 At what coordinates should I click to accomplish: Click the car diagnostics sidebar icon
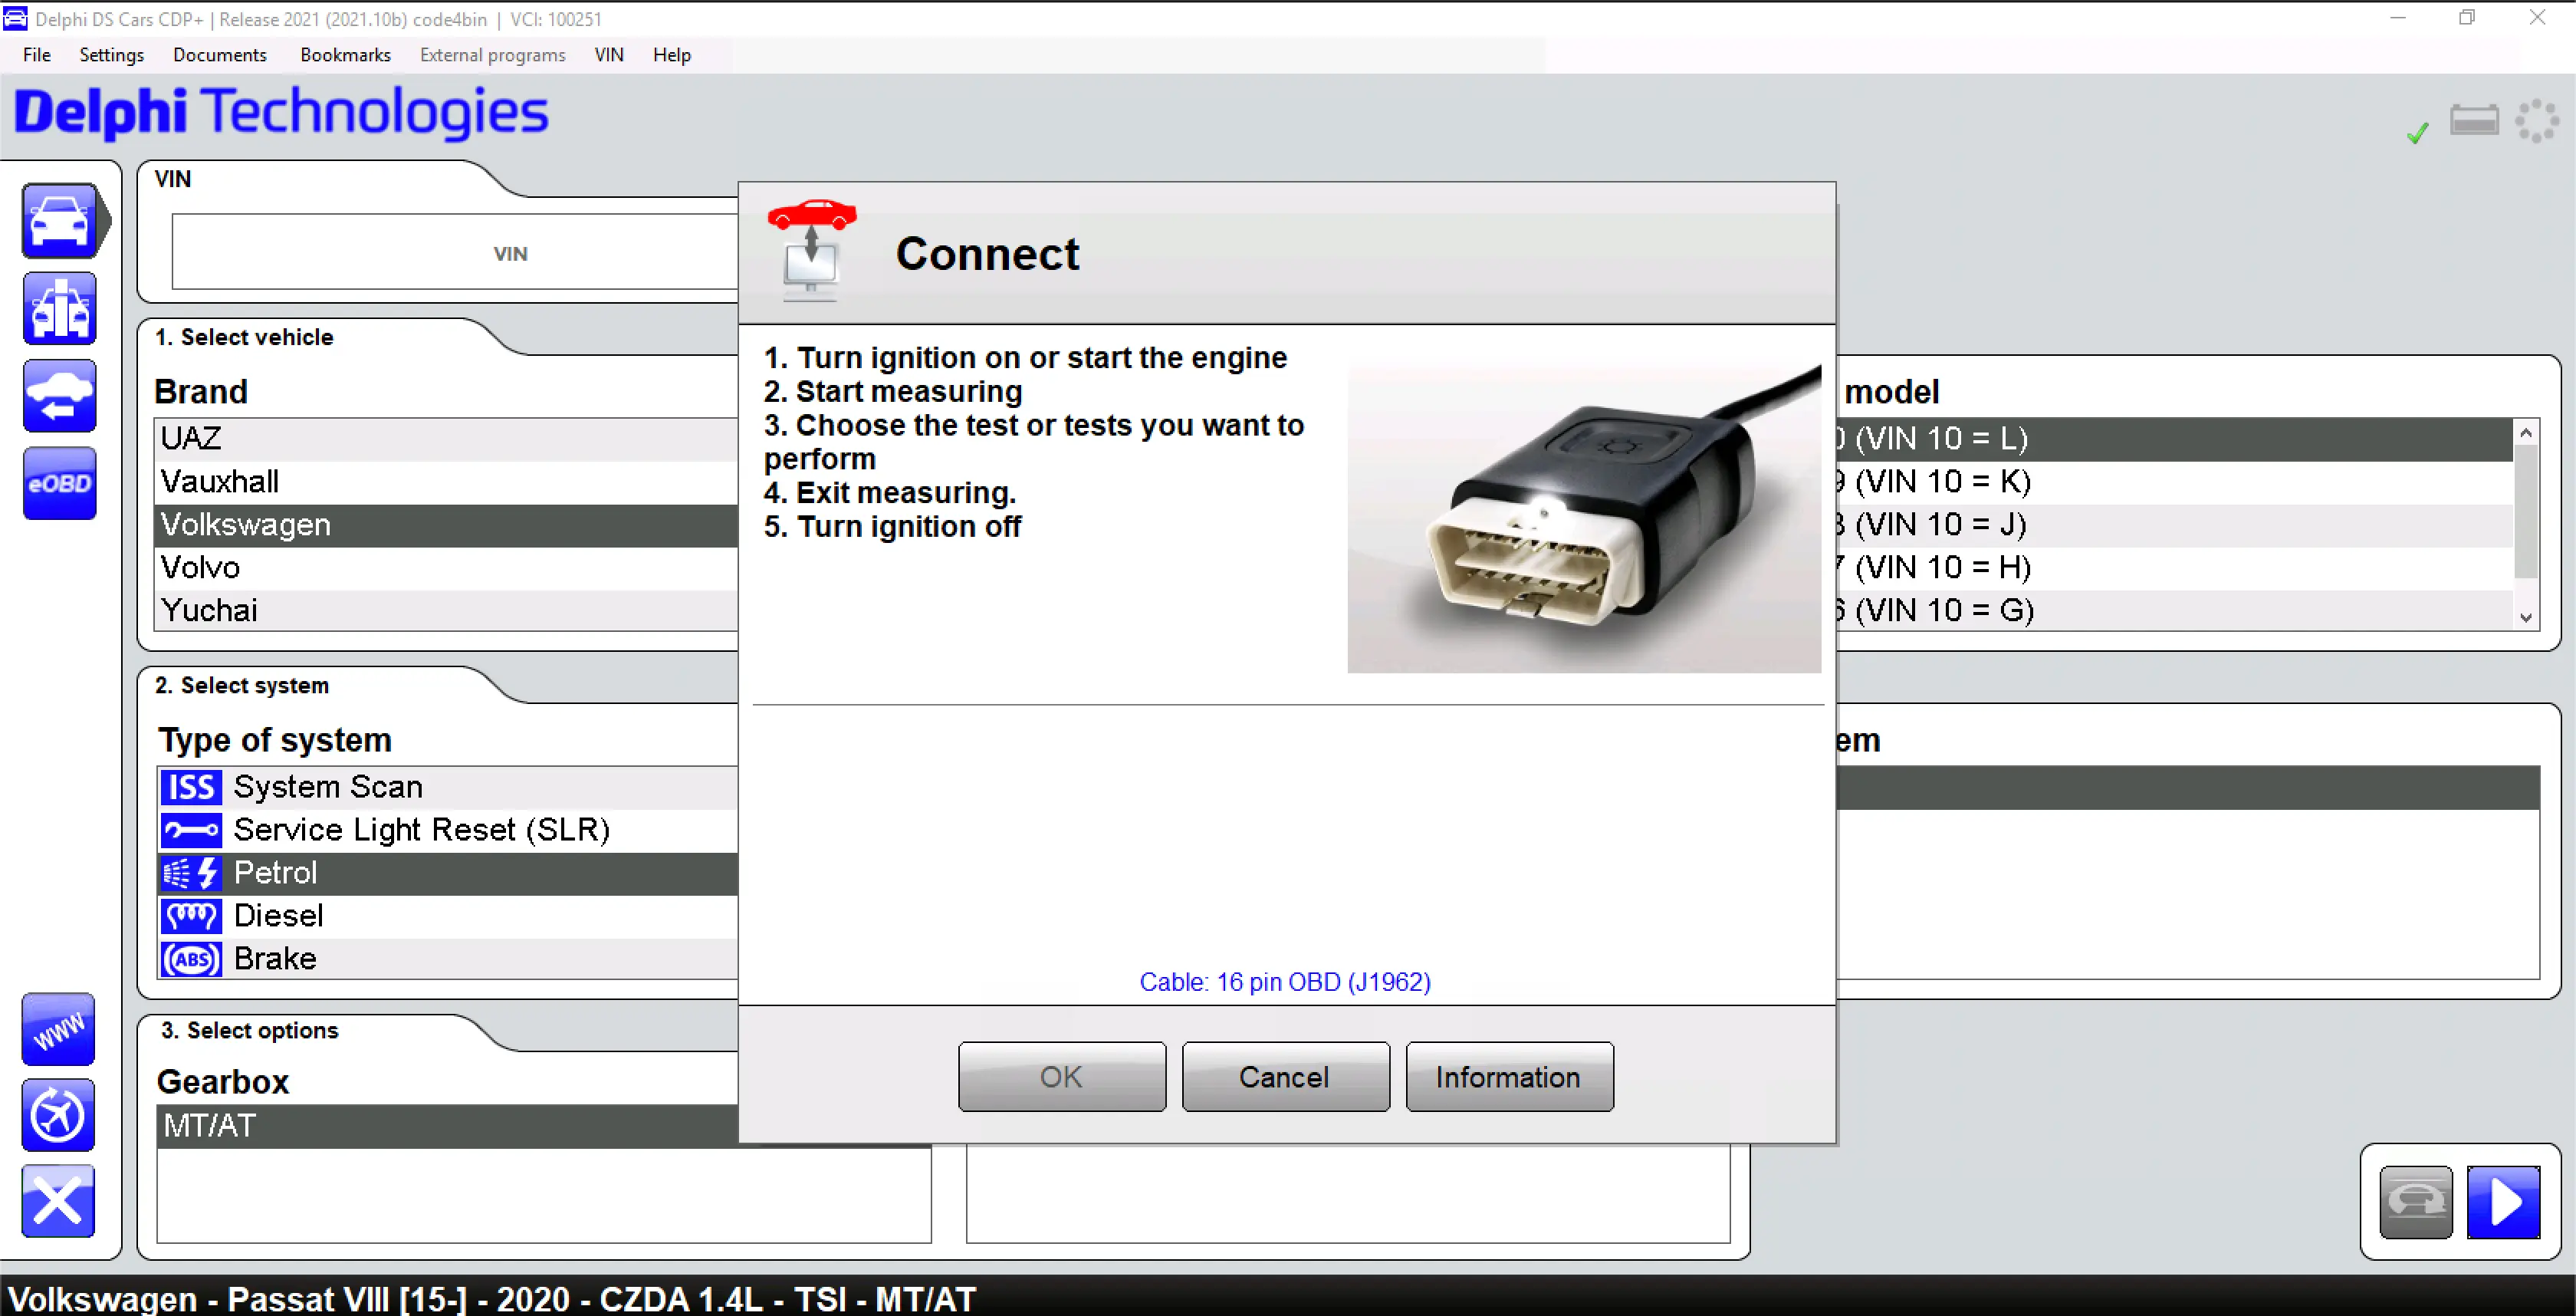point(60,221)
